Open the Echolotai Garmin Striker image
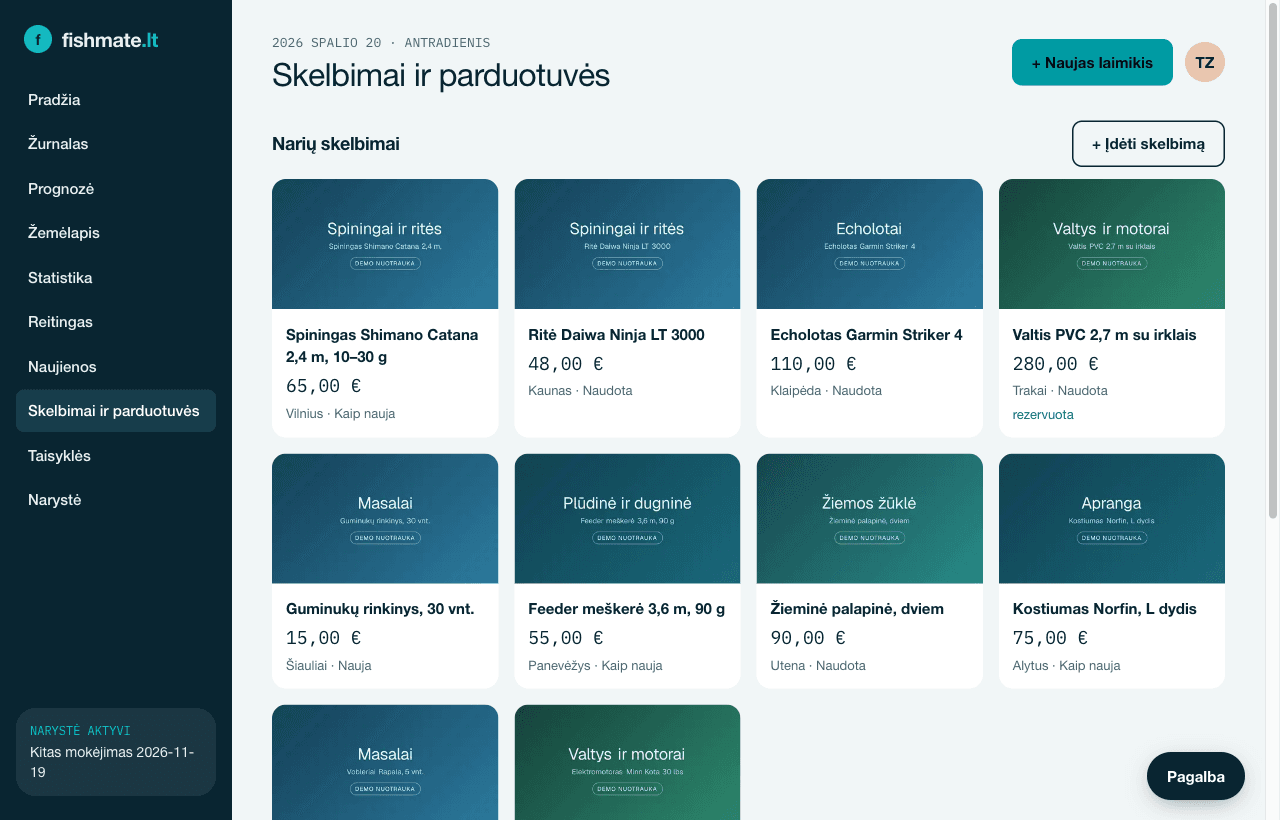Viewport: 1280px width, 820px height. [x=869, y=244]
